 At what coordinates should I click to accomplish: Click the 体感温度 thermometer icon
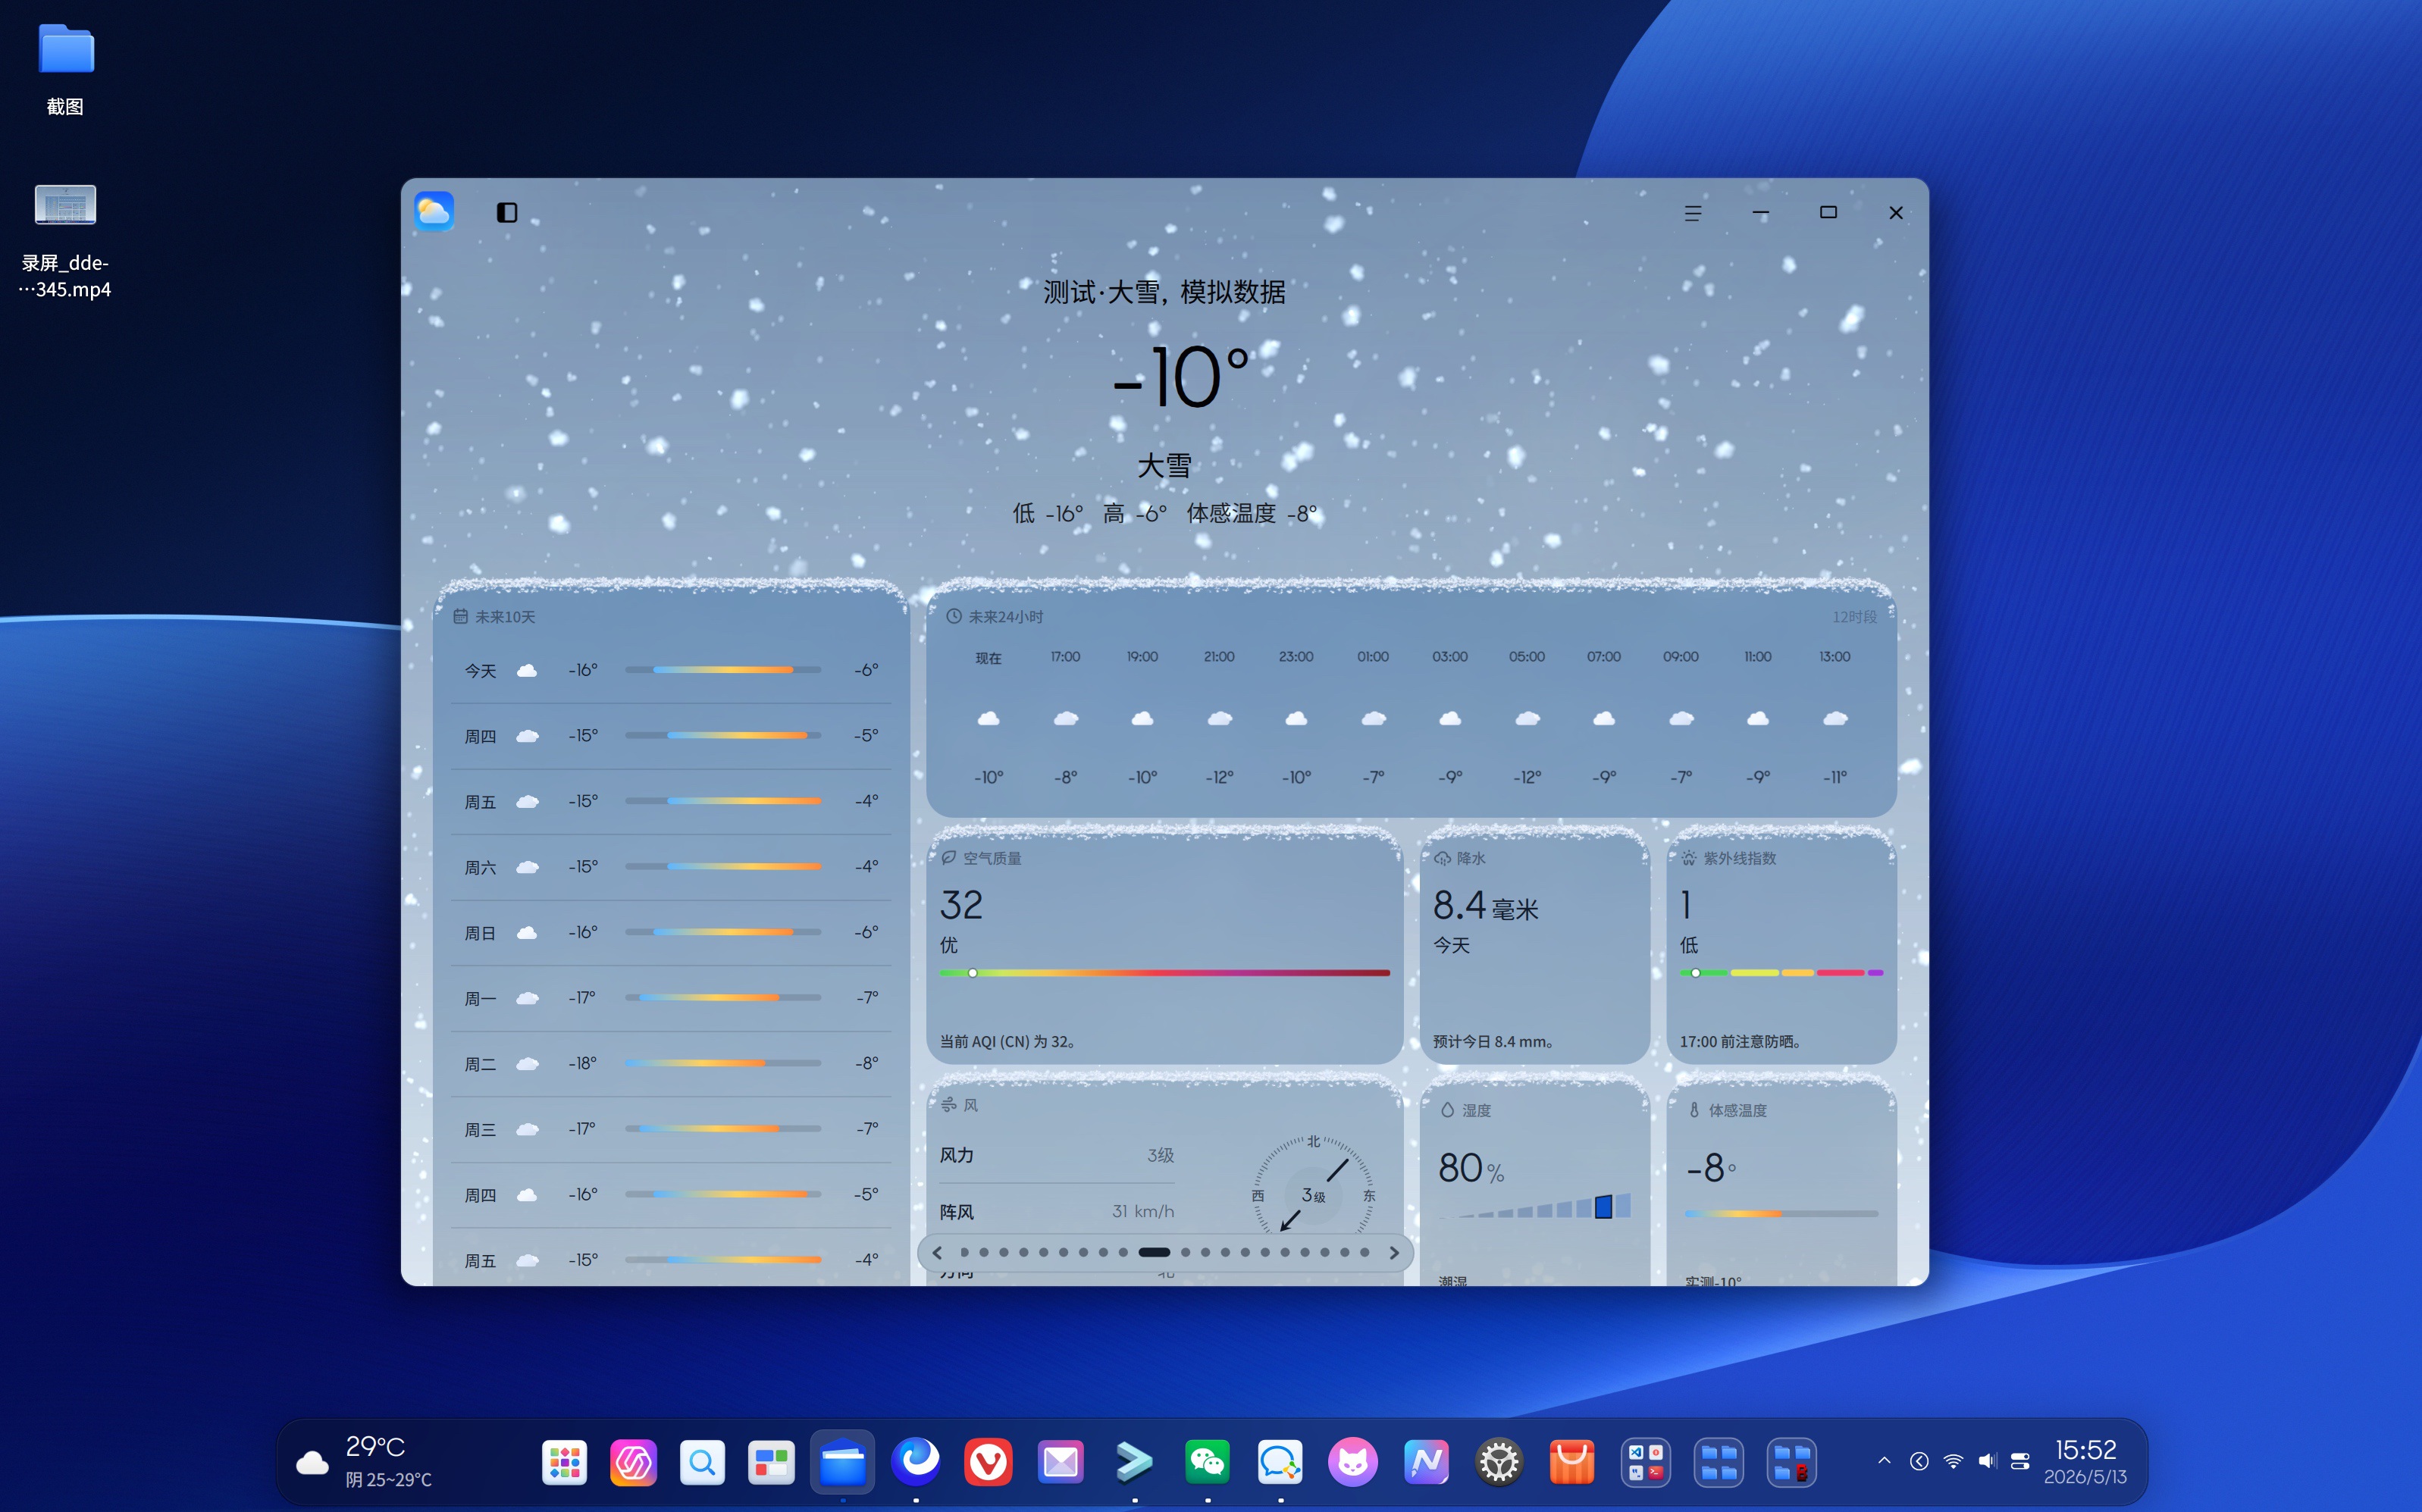point(1694,1110)
